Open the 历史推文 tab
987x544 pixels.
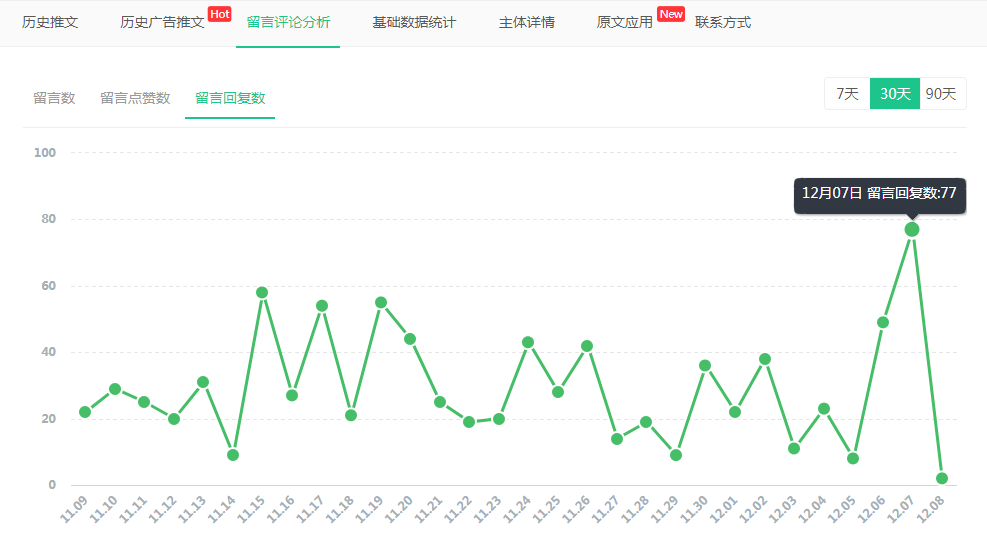point(50,23)
